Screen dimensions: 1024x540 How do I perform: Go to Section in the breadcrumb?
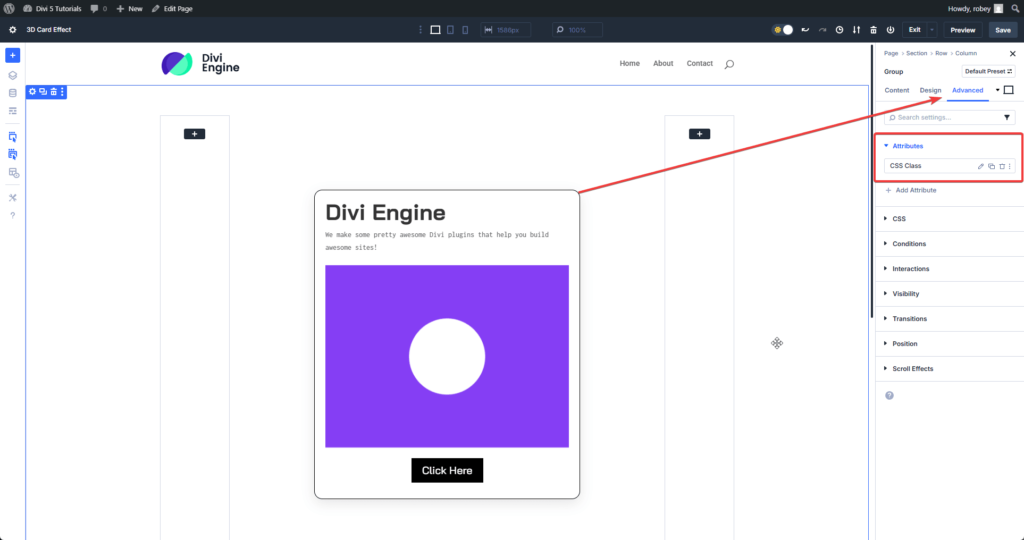pos(917,53)
